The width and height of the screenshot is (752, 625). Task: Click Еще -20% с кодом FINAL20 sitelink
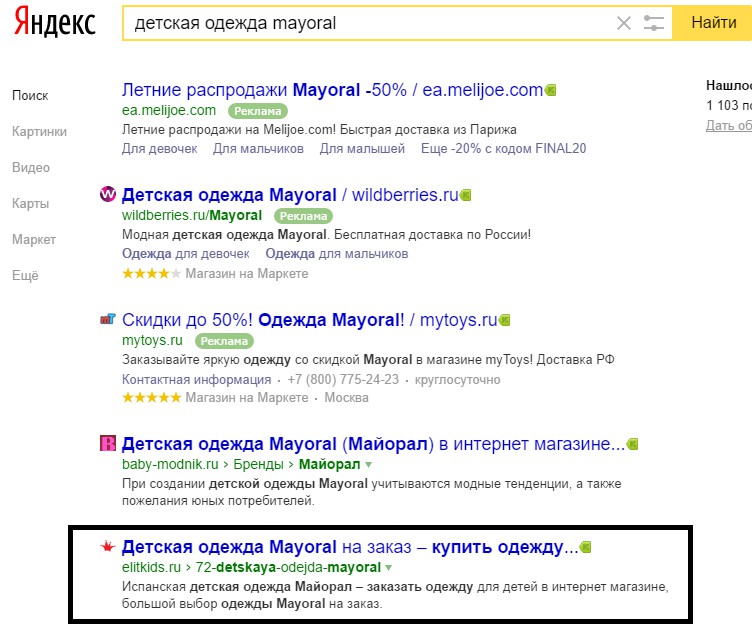click(x=503, y=149)
